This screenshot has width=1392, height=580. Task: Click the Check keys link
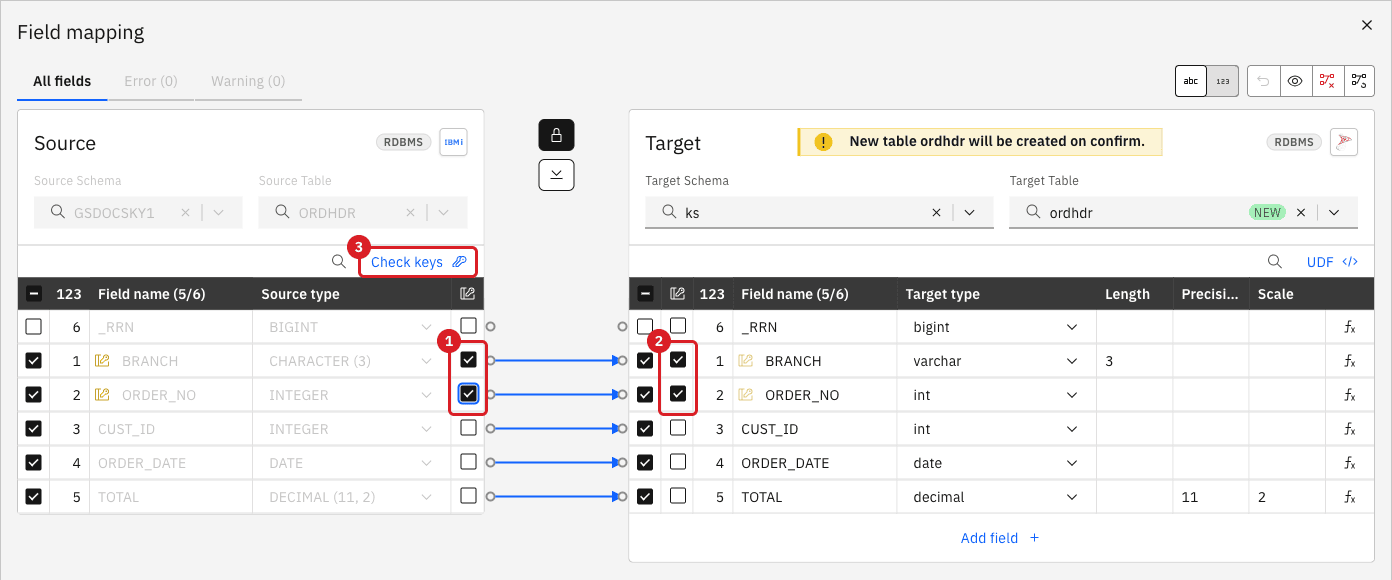tap(418, 262)
